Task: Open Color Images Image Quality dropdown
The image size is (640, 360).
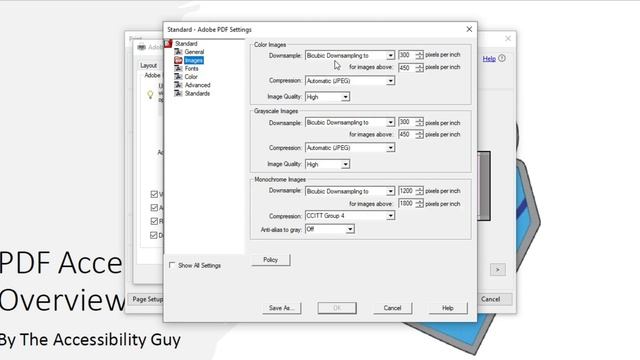Action: [x=327, y=97]
